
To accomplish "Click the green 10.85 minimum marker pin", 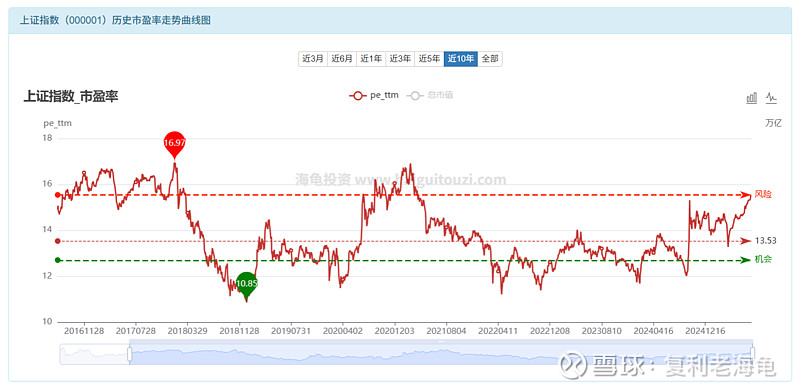I will (246, 284).
